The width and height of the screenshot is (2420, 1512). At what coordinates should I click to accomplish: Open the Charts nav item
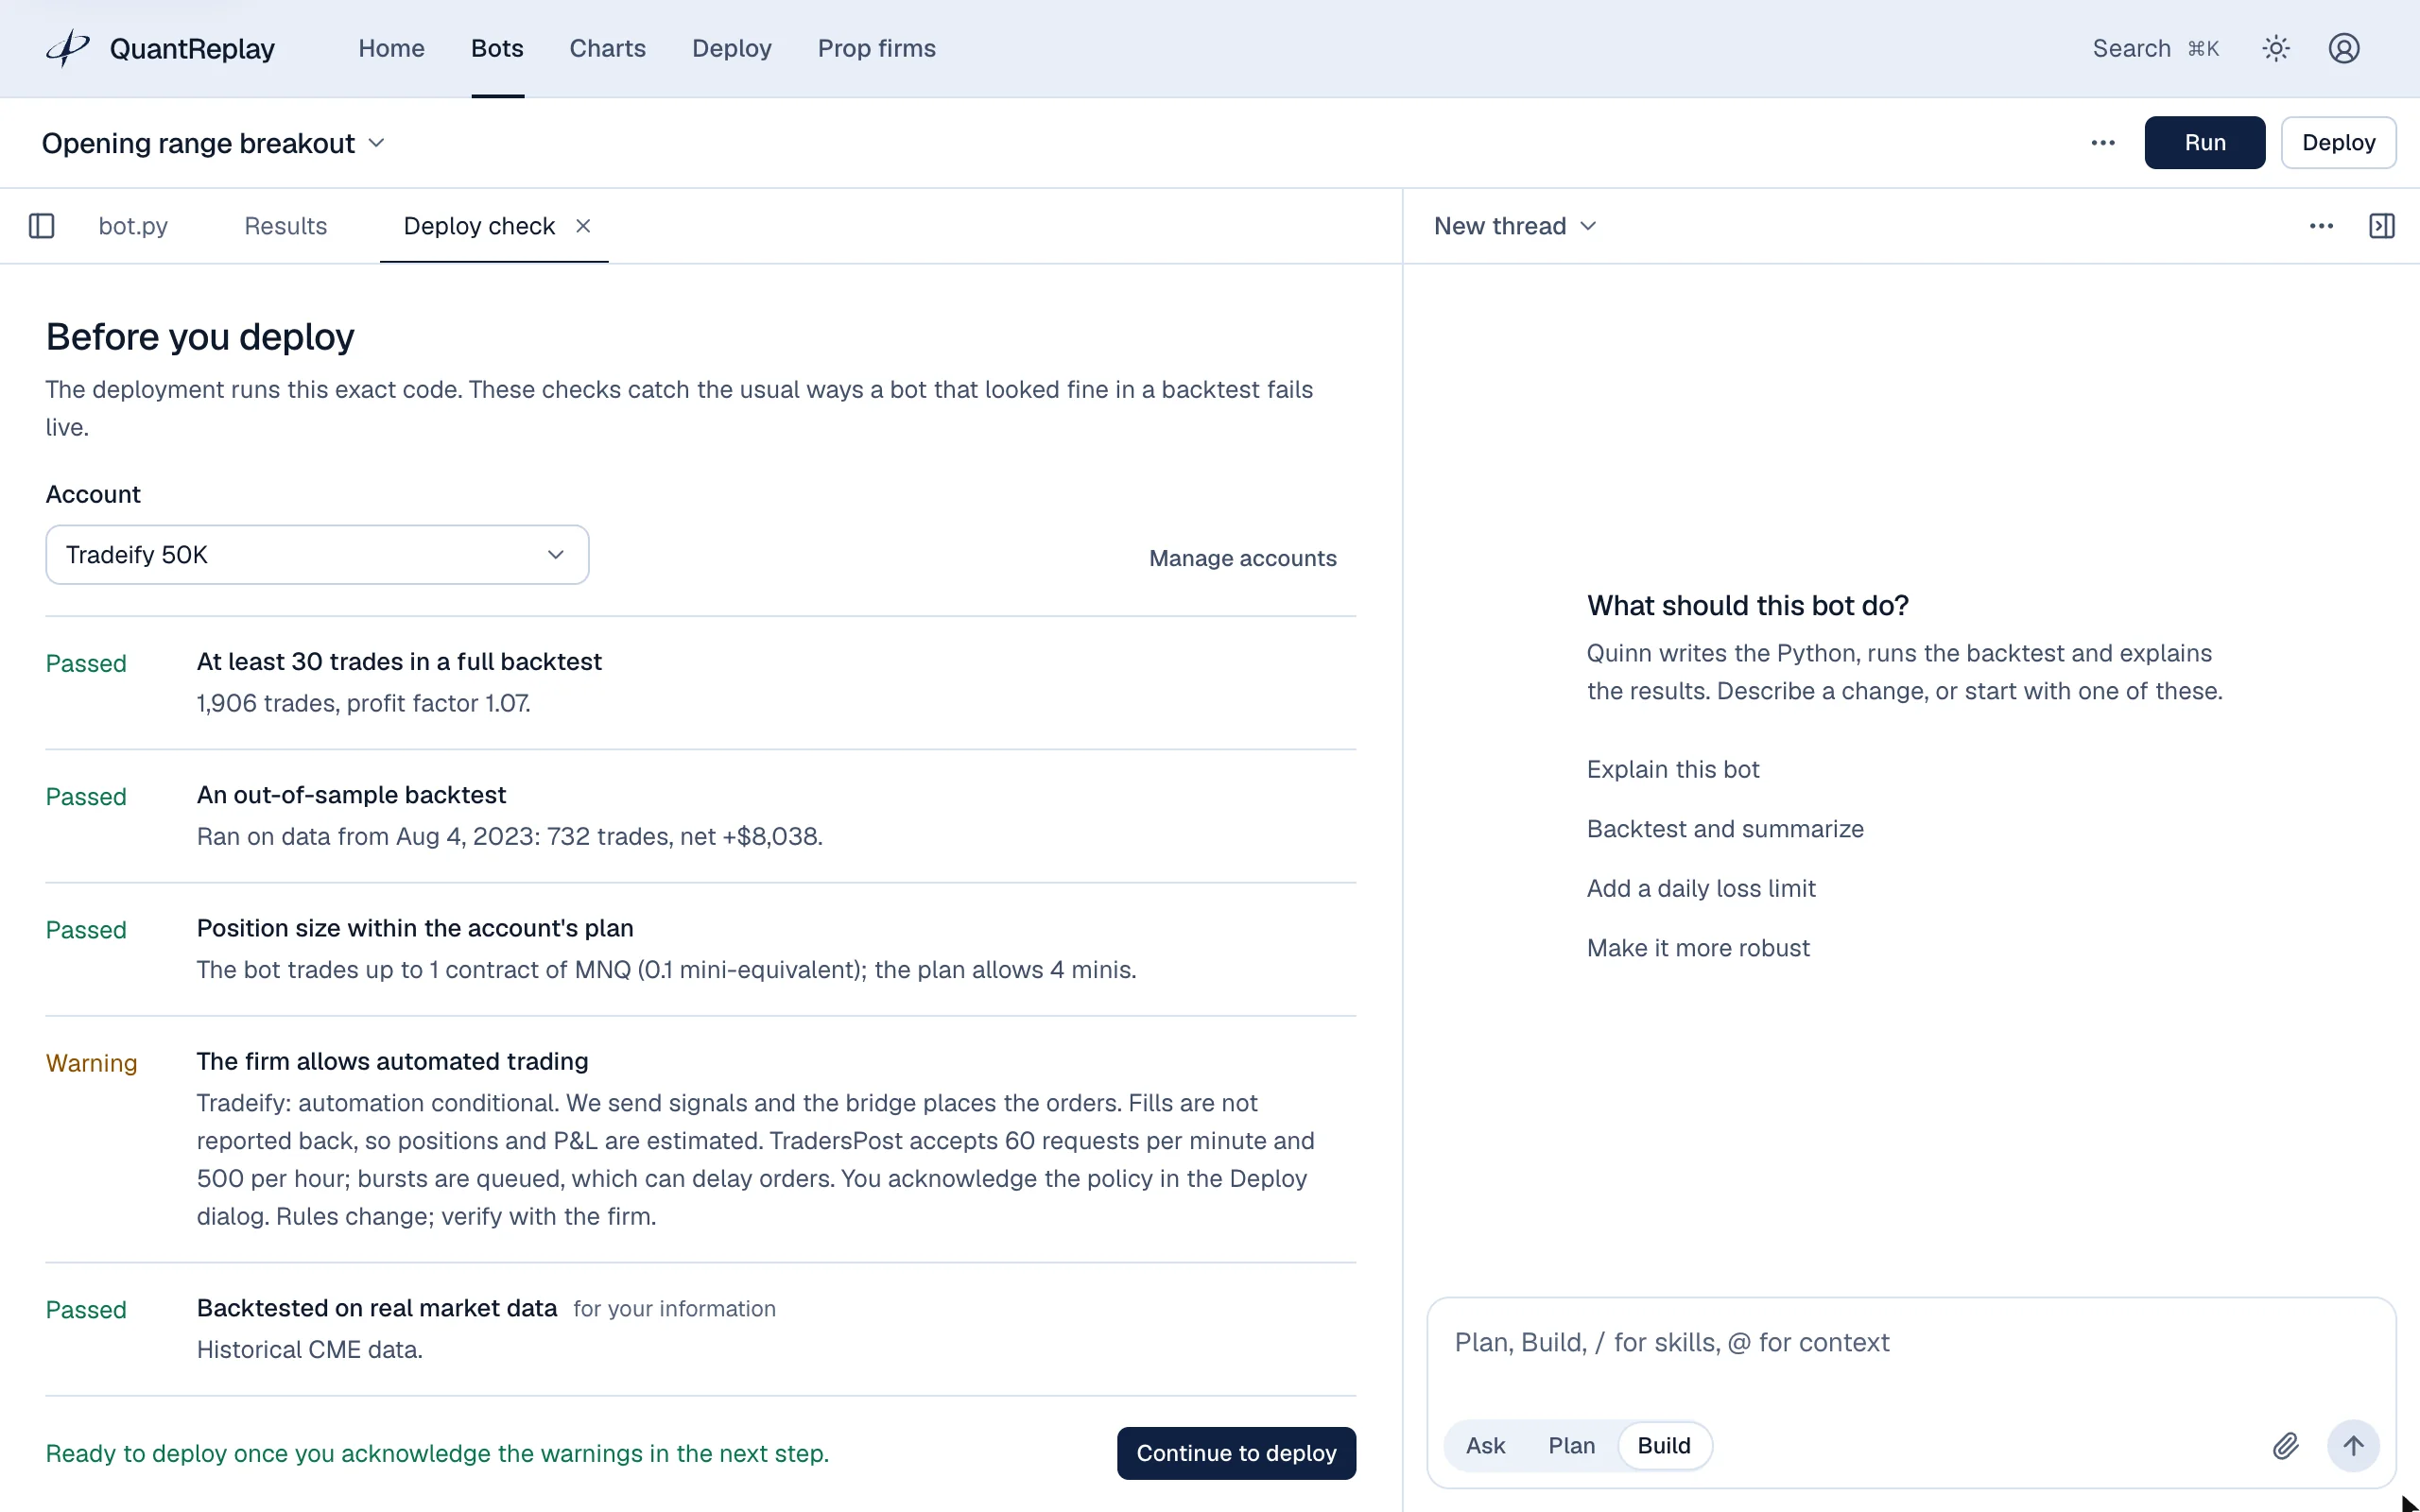607,48
